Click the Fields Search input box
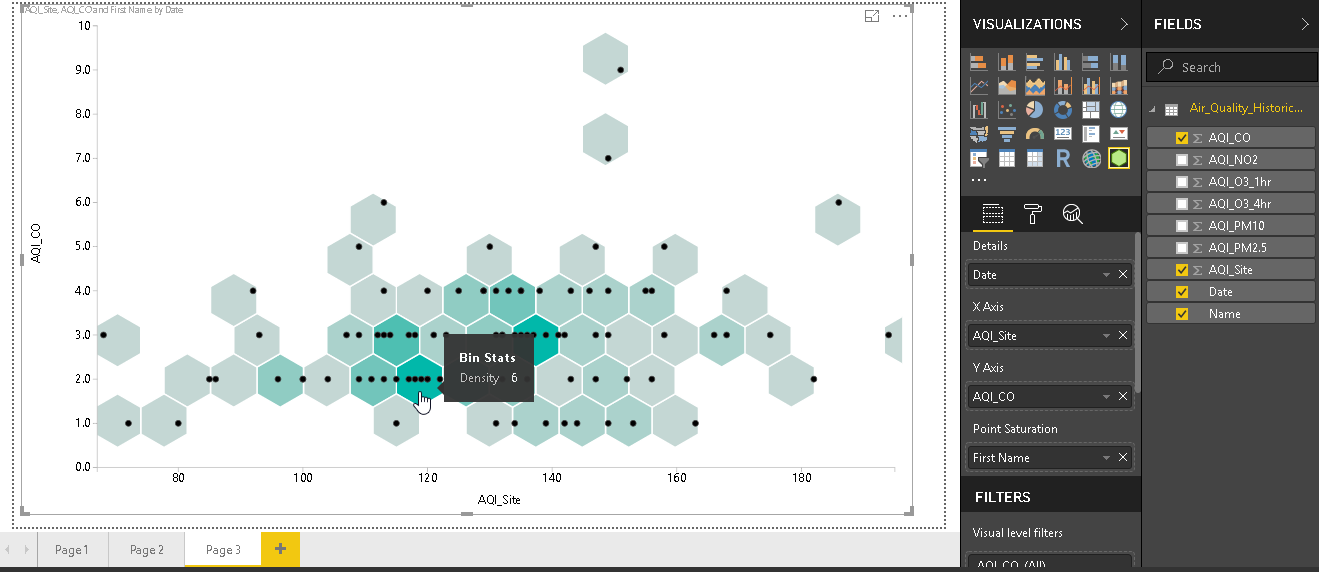Image resolution: width=1319 pixels, height=572 pixels. 1240,67
